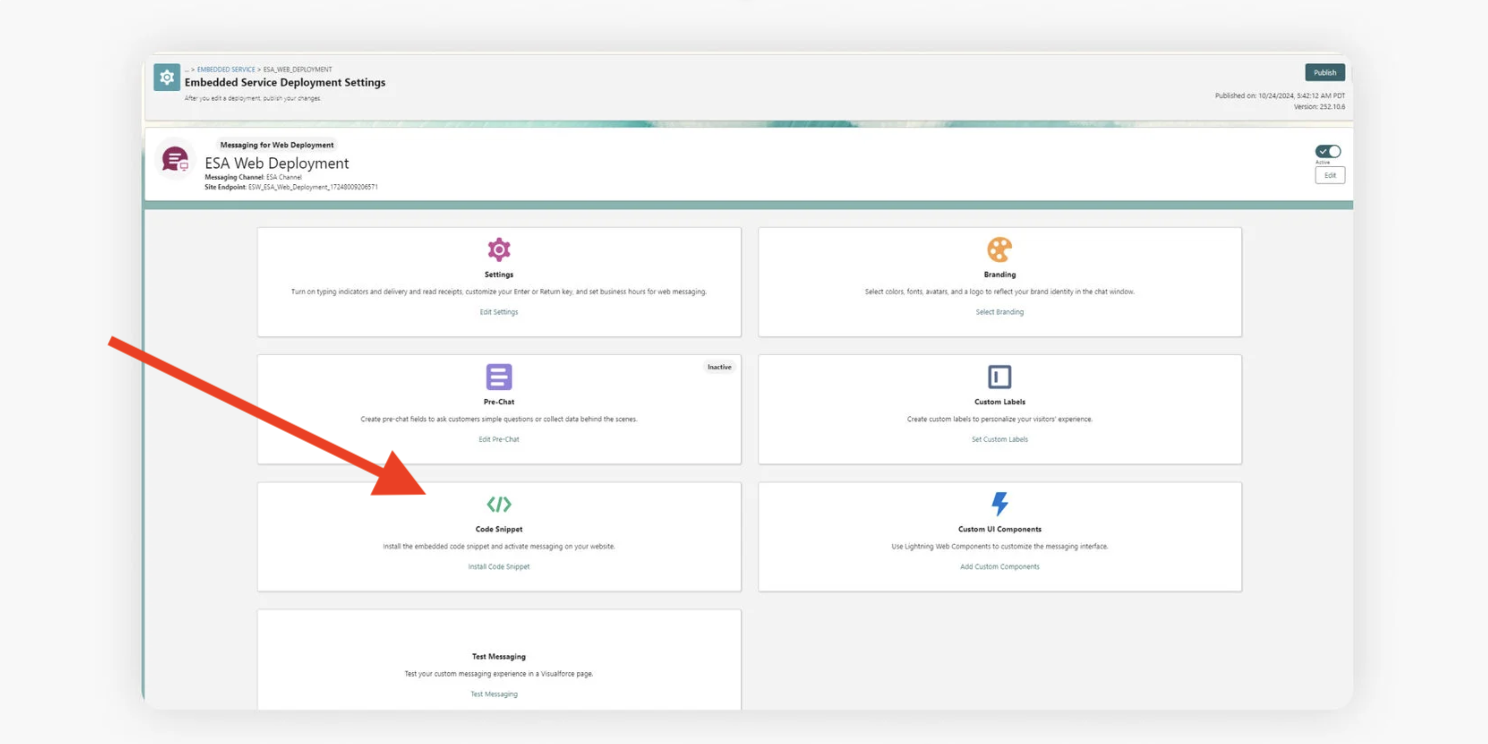This screenshot has height=744, width=1488.
Task: Click the Test Messaging card title
Action: tap(499, 657)
